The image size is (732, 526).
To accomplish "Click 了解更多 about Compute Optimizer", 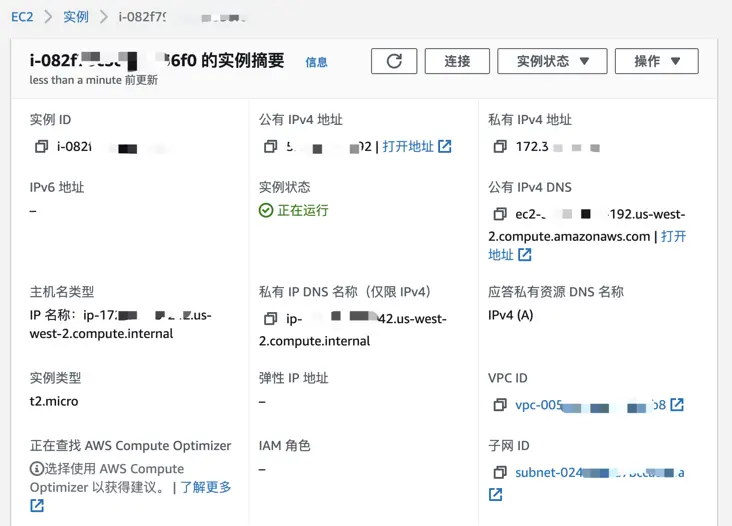I will 206,487.
